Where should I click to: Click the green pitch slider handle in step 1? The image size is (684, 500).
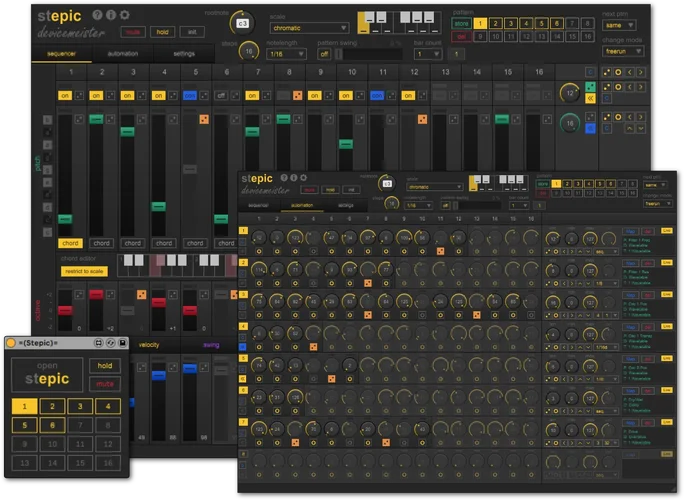[66, 219]
